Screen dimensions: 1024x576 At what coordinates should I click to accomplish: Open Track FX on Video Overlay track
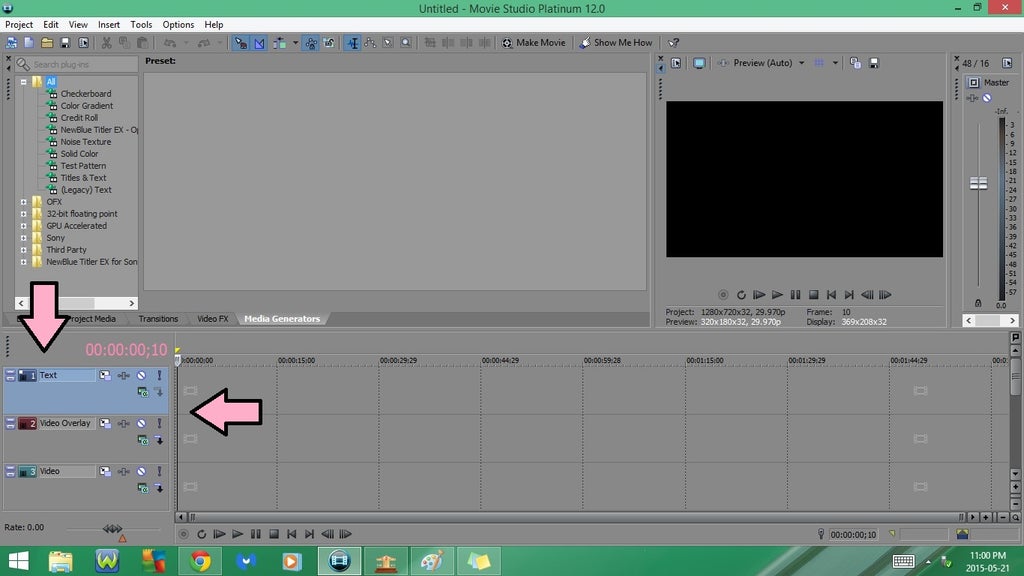coord(124,424)
